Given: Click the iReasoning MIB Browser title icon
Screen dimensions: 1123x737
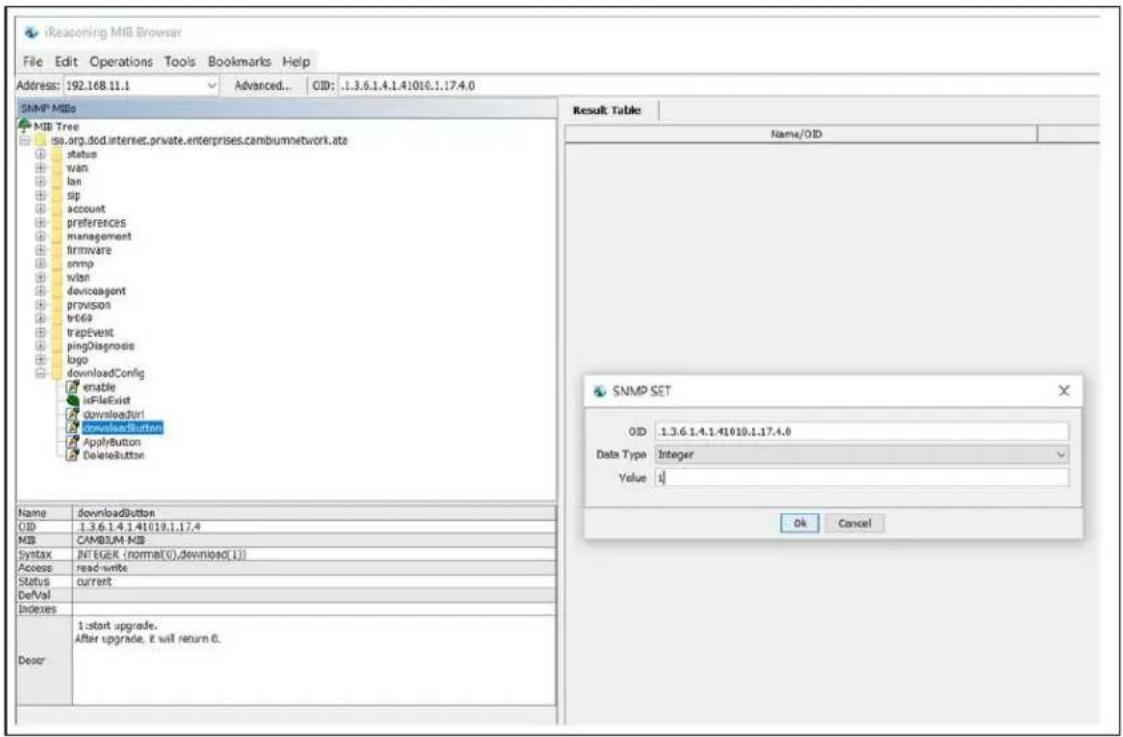Looking at the screenshot, I should click(31, 32).
